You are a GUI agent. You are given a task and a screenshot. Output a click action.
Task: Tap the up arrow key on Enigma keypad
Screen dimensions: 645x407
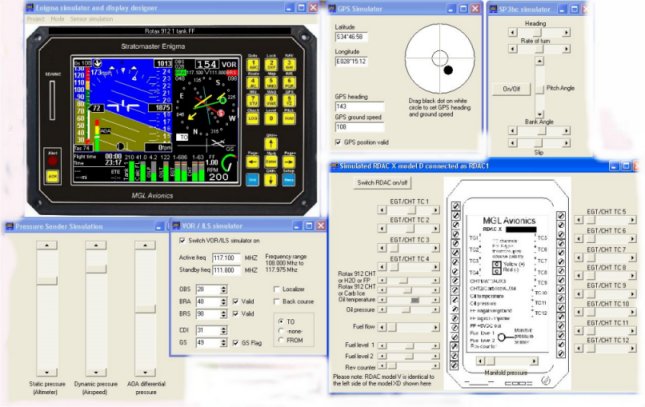pos(271,143)
